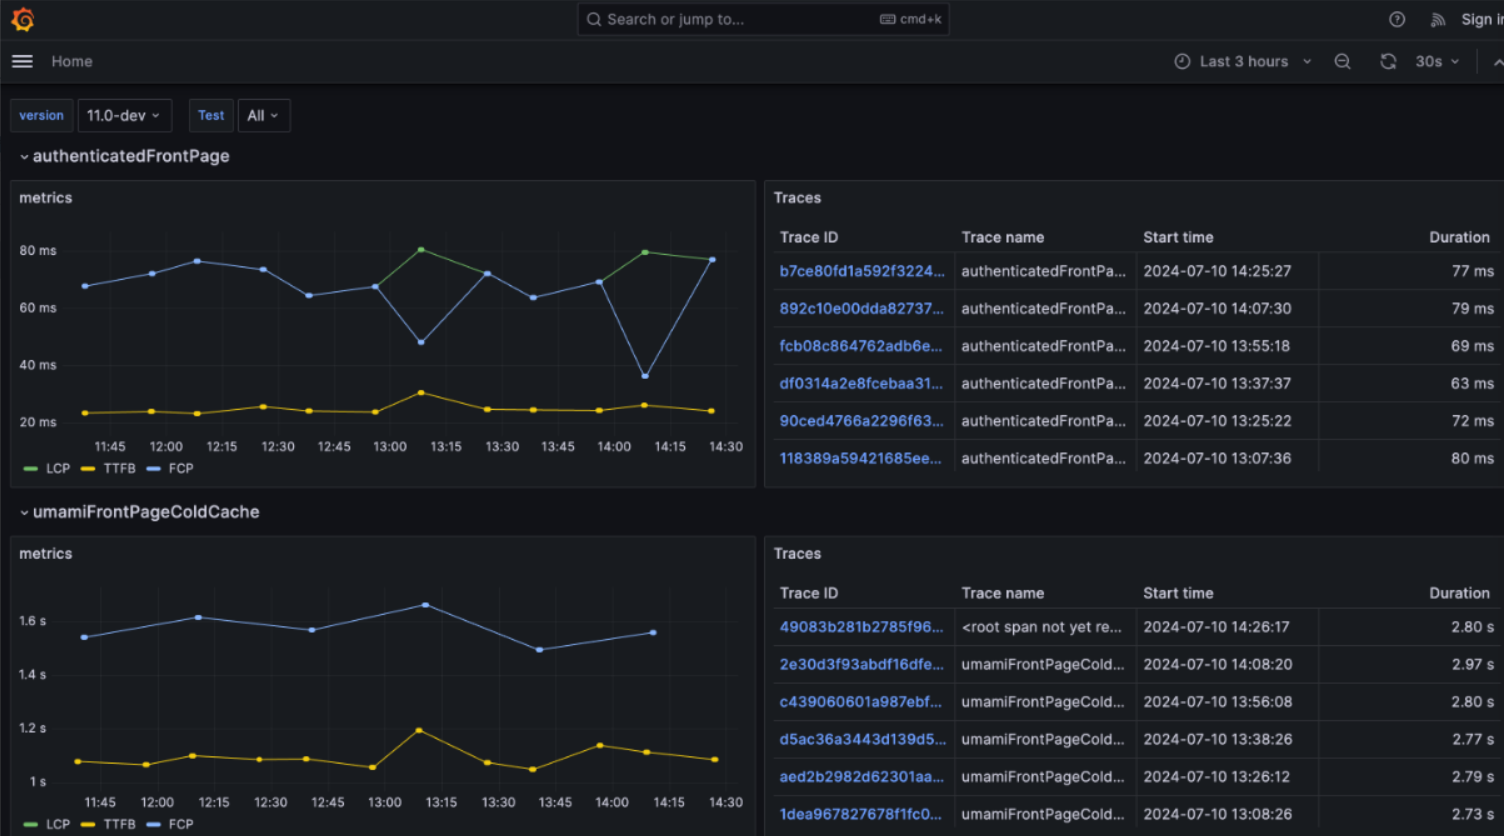Click the cmd+k shortcut badge
The width and height of the screenshot is (1504, 836).
pyautogui.click(x=911, y=19)
